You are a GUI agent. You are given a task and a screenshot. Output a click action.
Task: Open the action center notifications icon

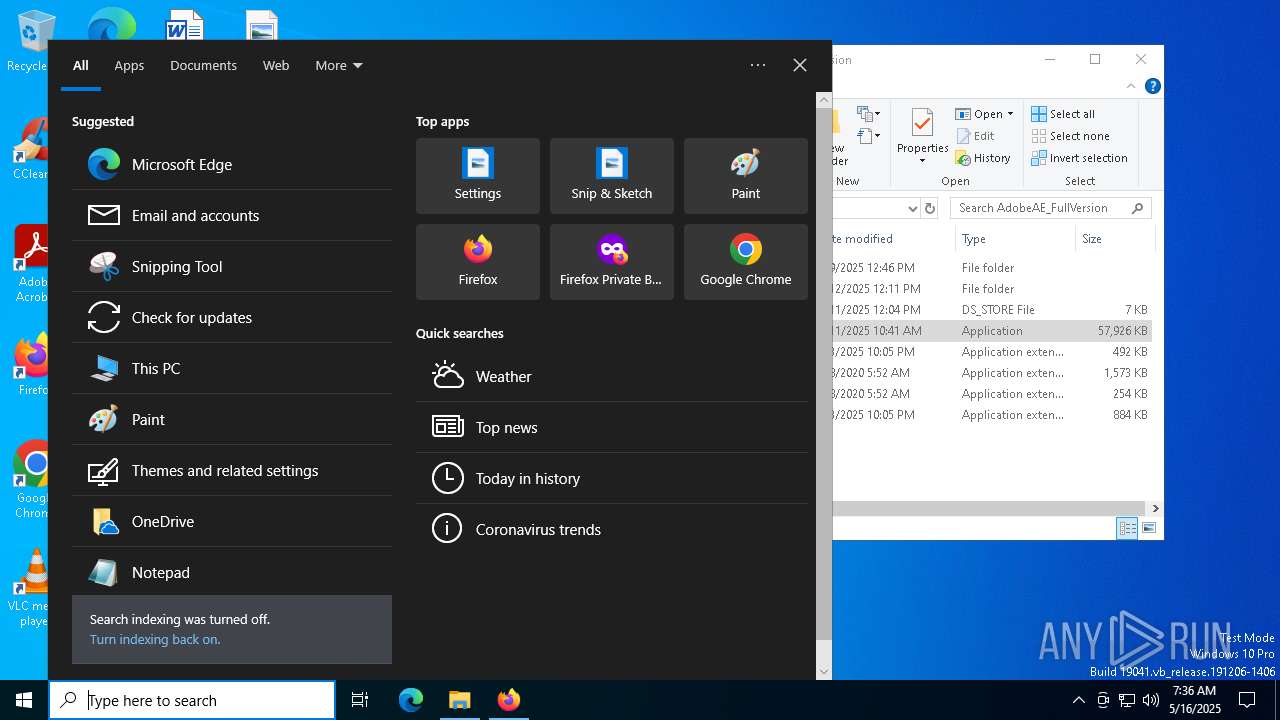tap(1247, 700)
